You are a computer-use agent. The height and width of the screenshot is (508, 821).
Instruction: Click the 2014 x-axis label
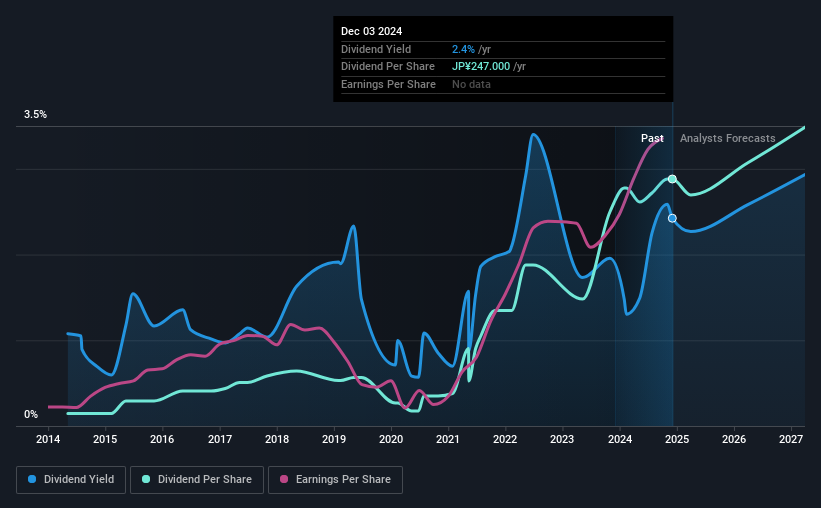tap(48, 439)
